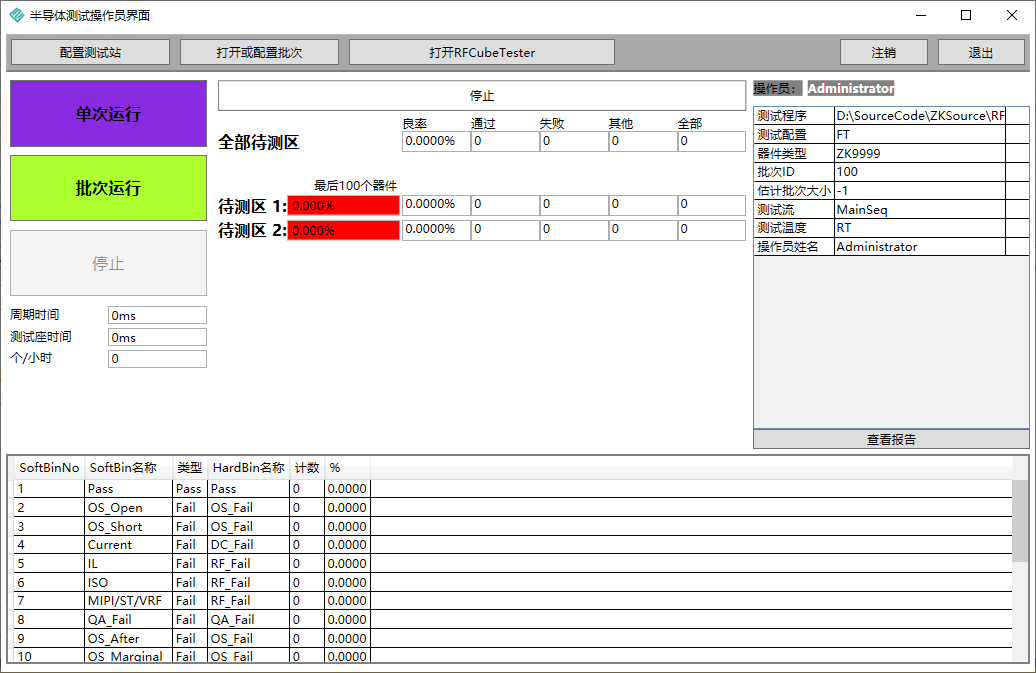Viewport: 1036px width, 673px height.
Task: Click 全部待测区 其他 count field
Action: click(643, 141)
